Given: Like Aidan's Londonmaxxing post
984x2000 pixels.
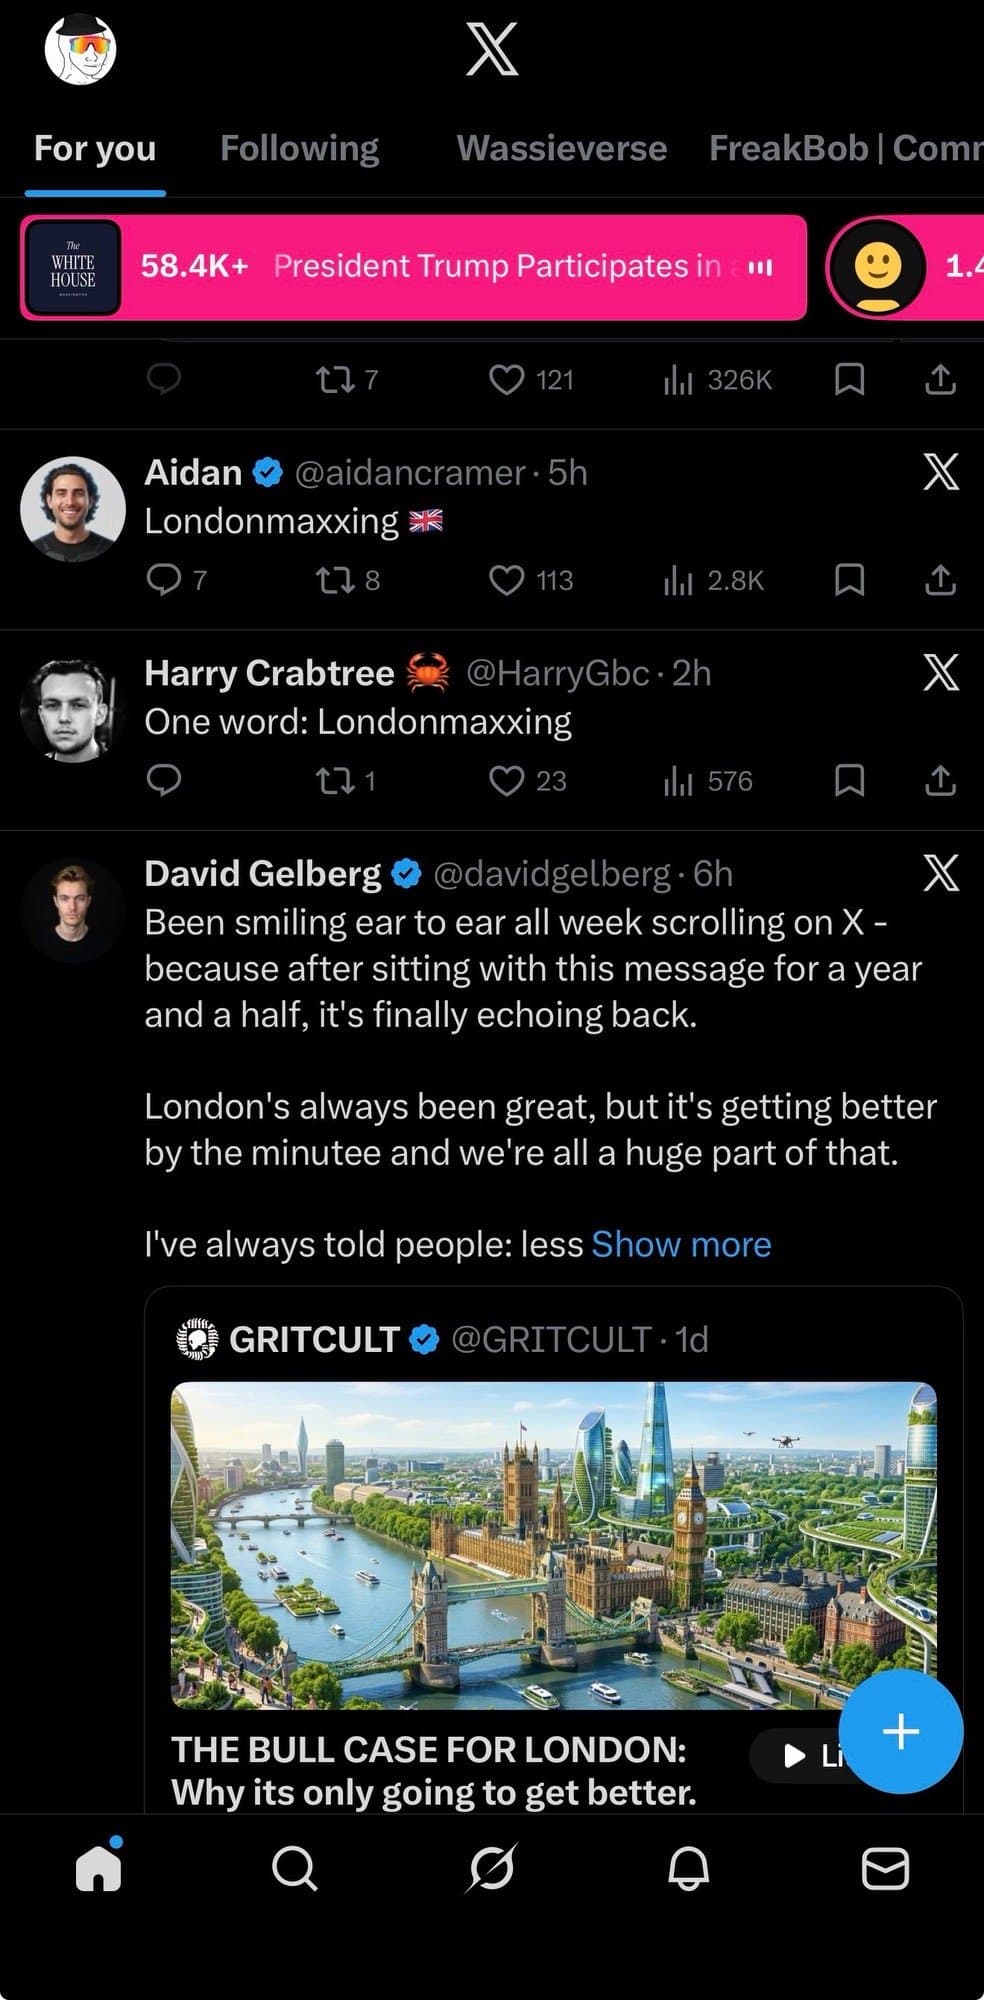Looking at the screenshot, I should [x=507, y=580].
